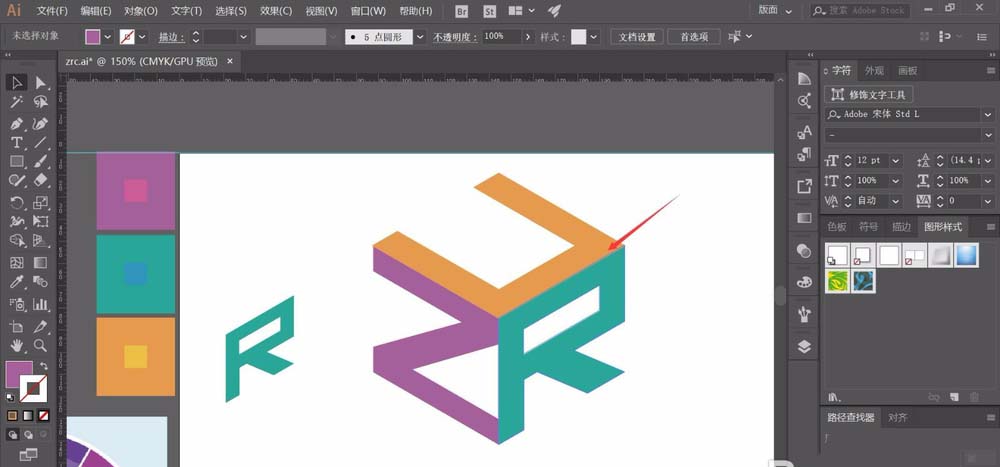Open the kerning 自动 dropdown
This screenshot has width=1000, height=467.
(x=895, y=201)
